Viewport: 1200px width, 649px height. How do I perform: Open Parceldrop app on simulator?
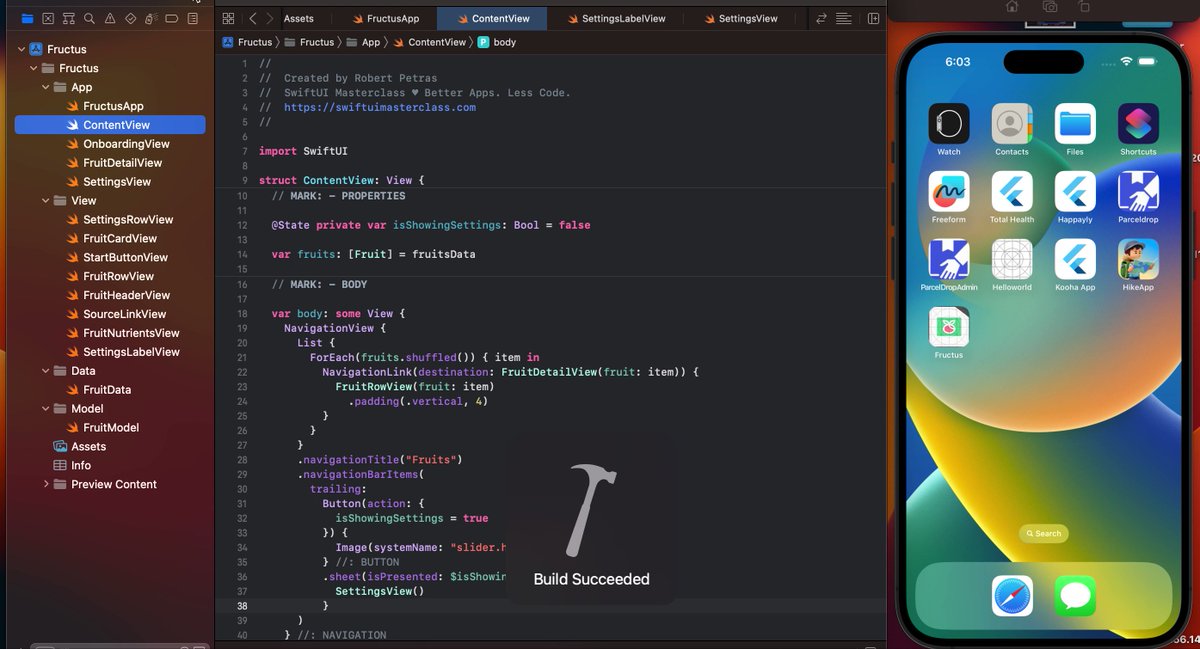(1138, 191)
